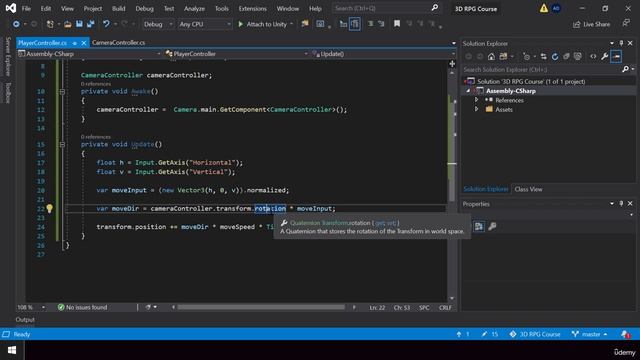
Task: Refresh the Solution Explorer
Action: [555, 57]
